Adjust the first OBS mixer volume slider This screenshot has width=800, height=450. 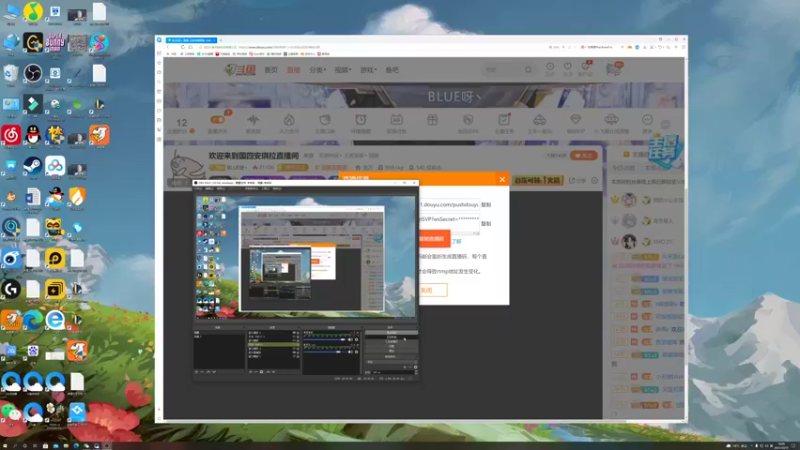point(326,339)
